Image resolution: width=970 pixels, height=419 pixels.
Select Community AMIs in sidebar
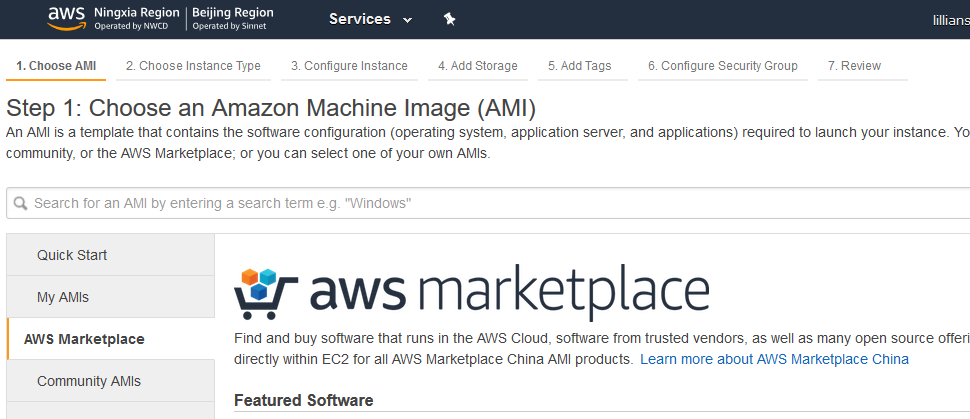coord(111,381)
